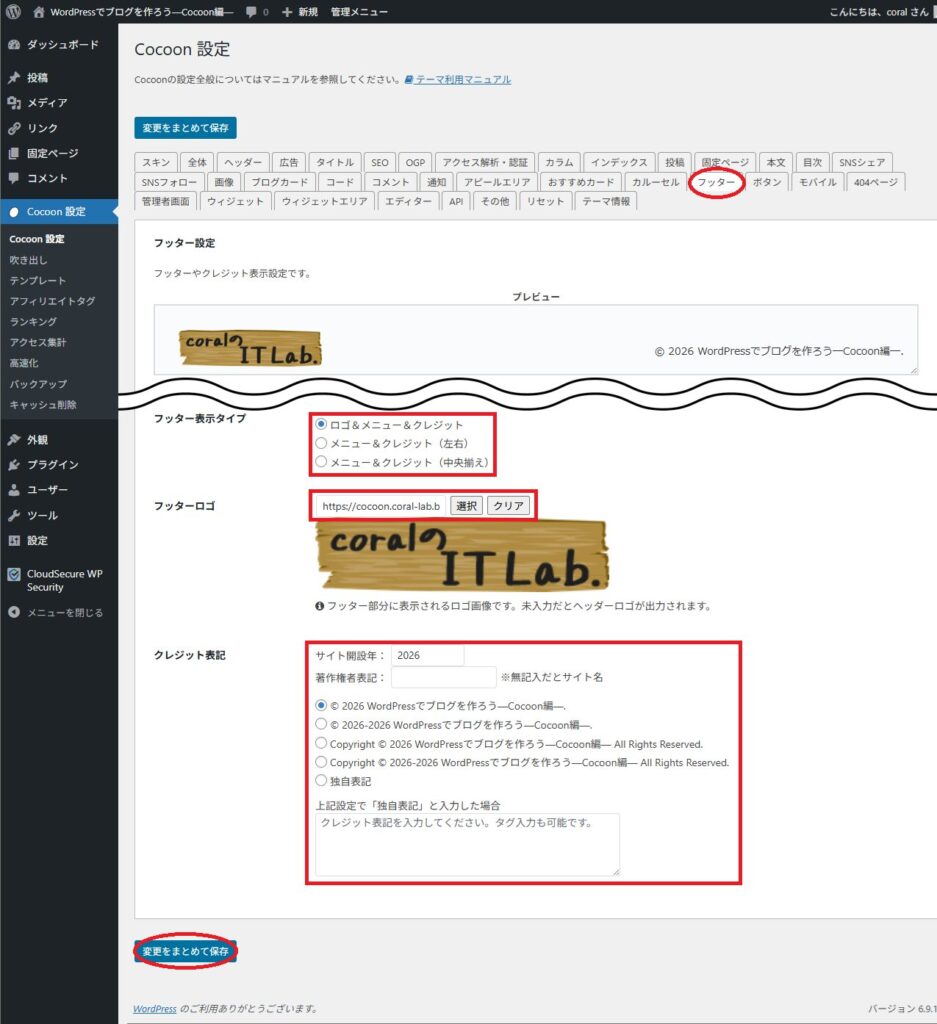This screenshot has height=1024, width=937.
Task: Choose 独自表記 credit notation option
Action: (x=321, y=780)
